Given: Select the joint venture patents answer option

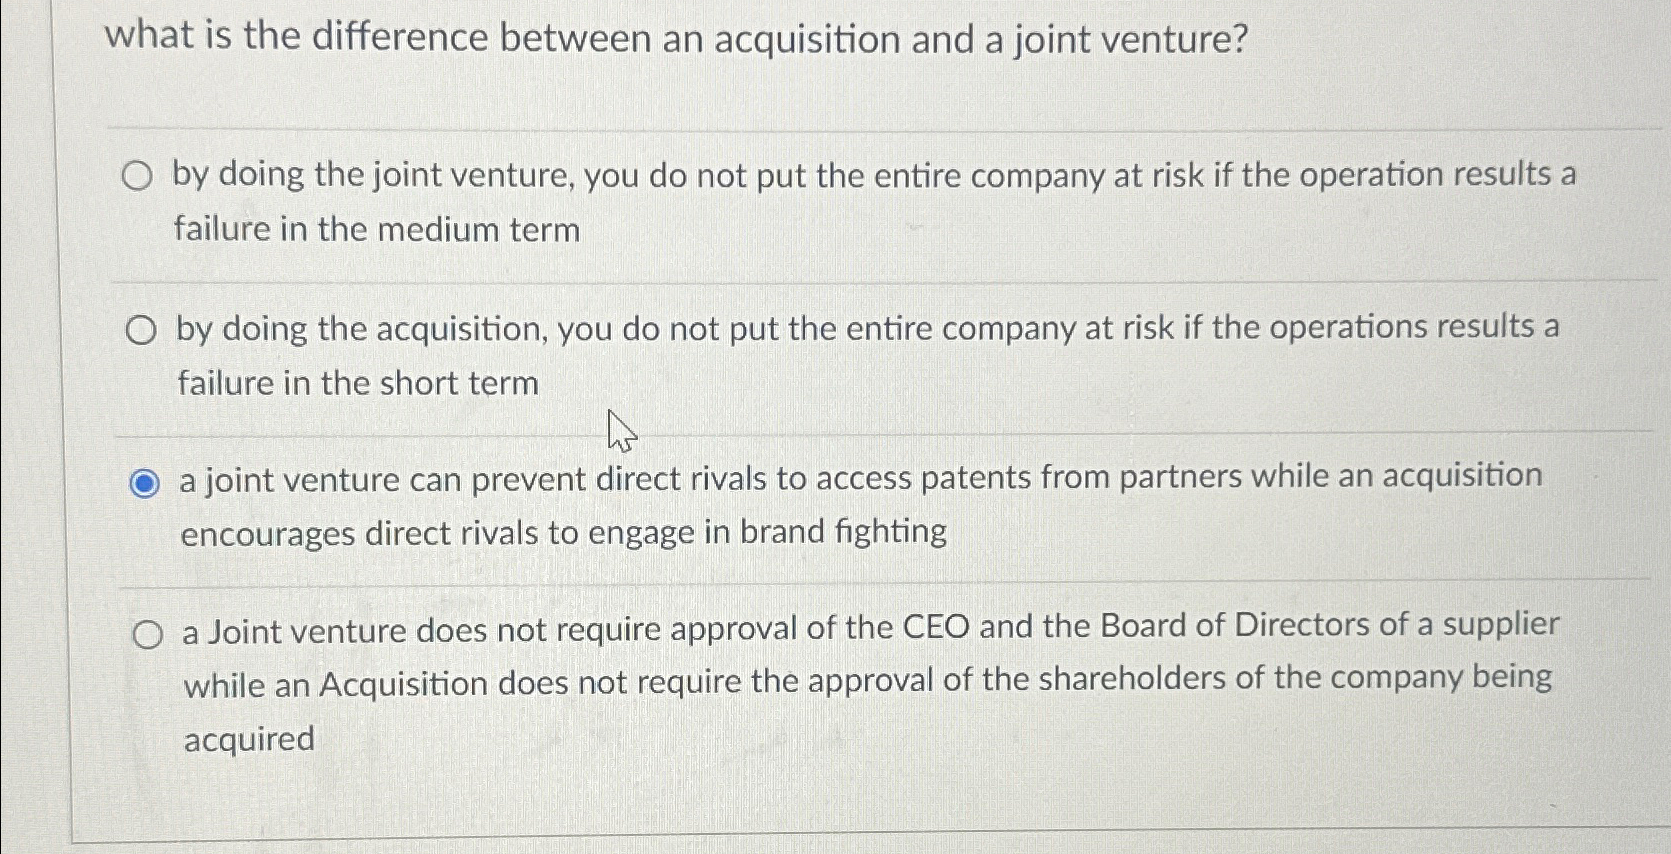Looking at the screenshot, I should (142, 482).
